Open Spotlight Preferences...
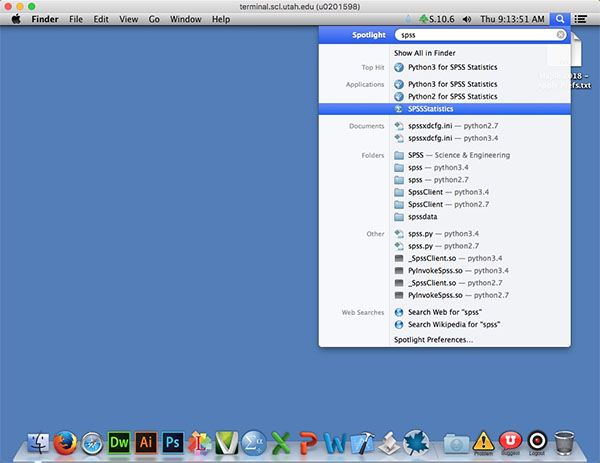This screenshot has height=463, width=600. pyautogui.click(x=434, y=340)
